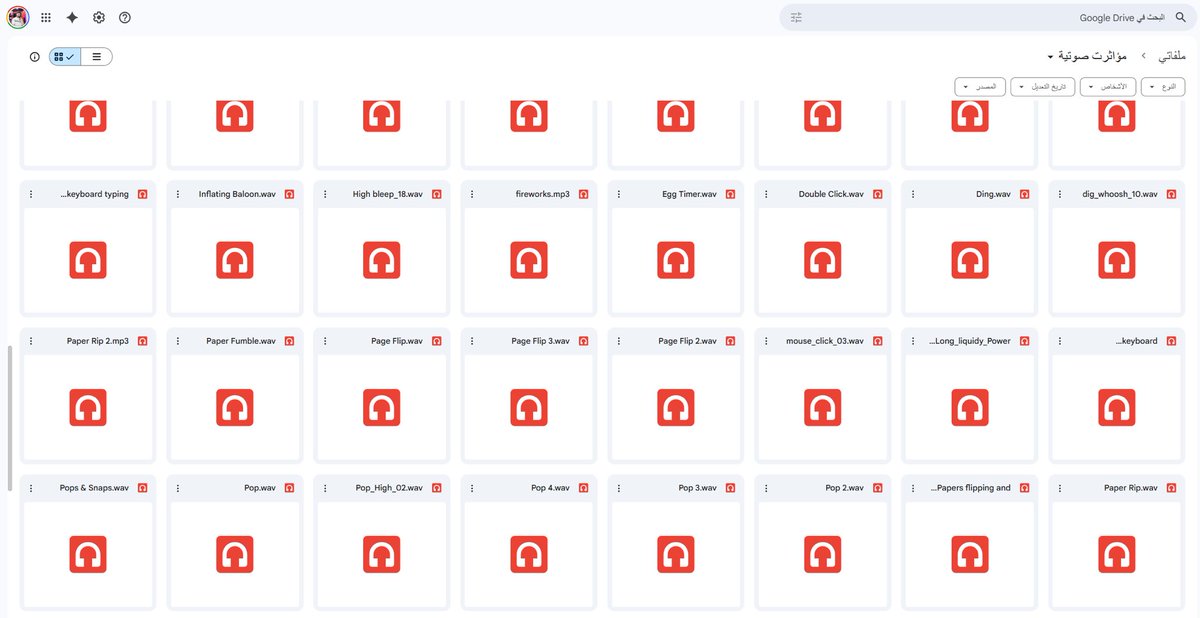
Task: Go to ملفاتي breadcrumb
Action: [1170, 56]
